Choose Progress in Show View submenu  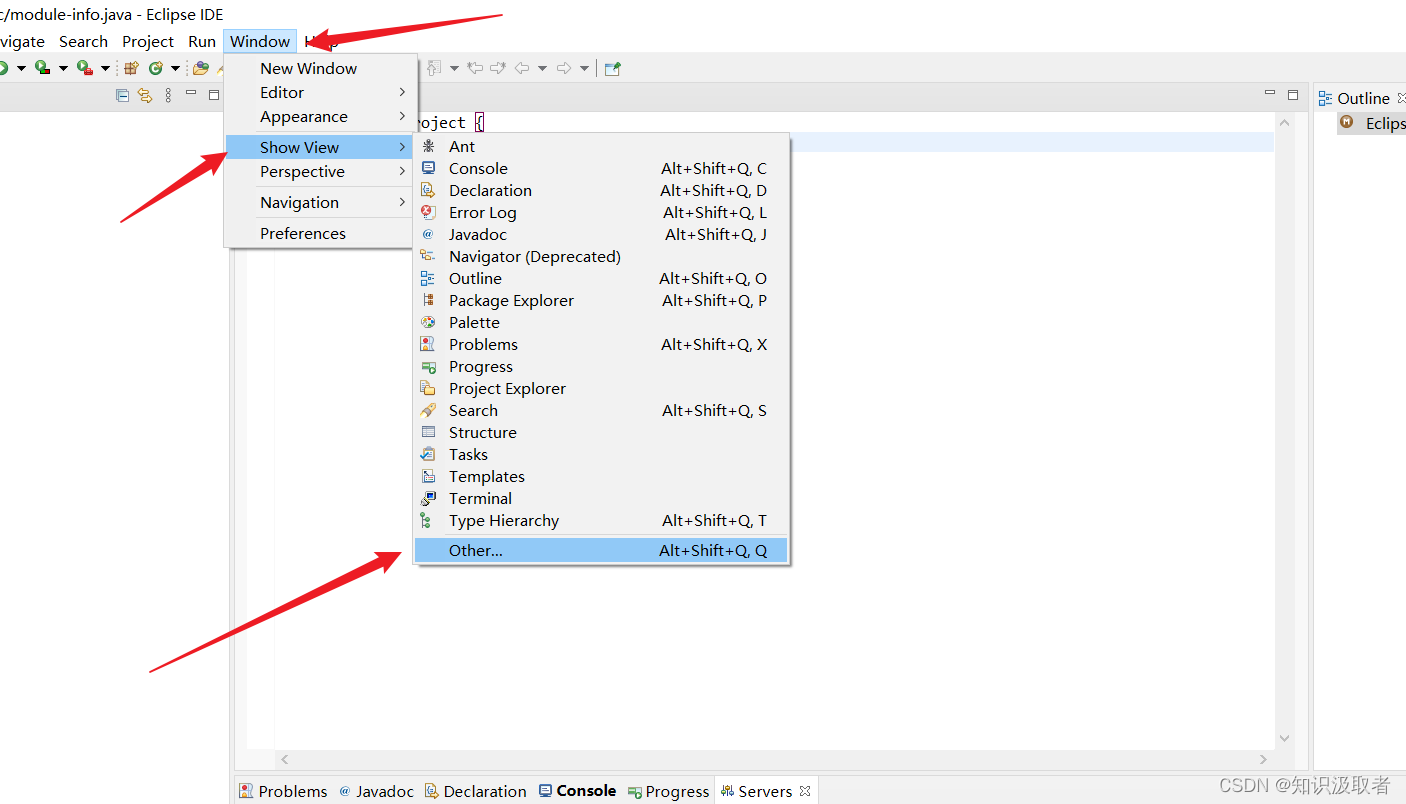pyautogui.click(x=601, y=366)
